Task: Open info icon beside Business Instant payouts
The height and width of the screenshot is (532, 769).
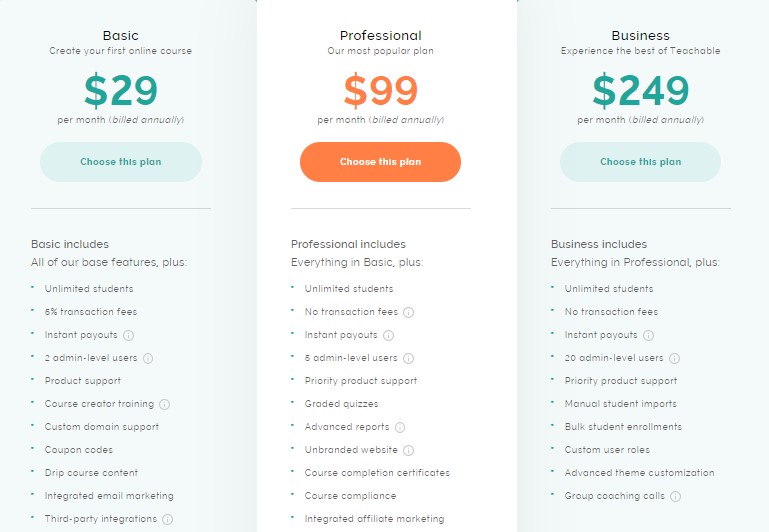Action: click(648, 335)
